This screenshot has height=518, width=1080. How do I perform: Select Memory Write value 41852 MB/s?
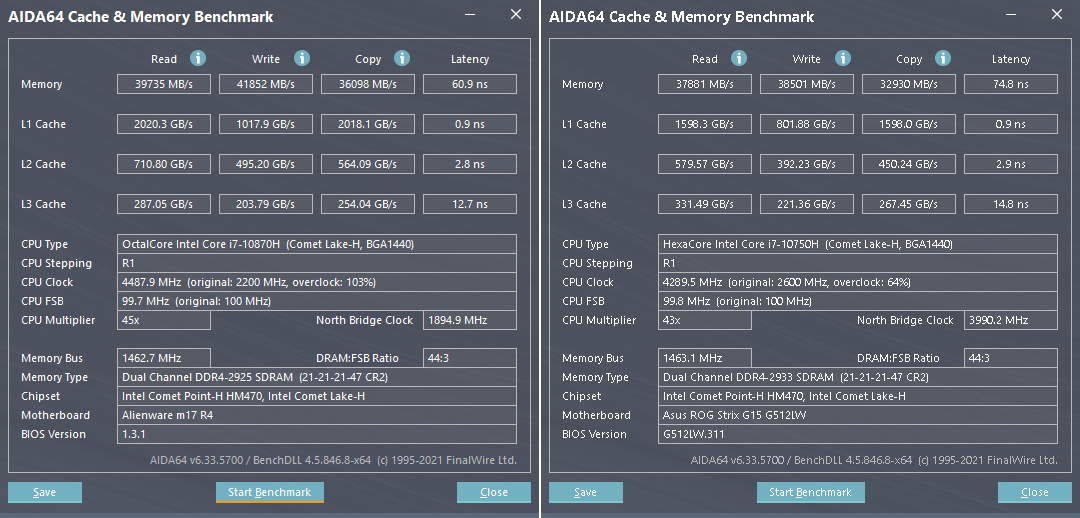tap(266, 84)
